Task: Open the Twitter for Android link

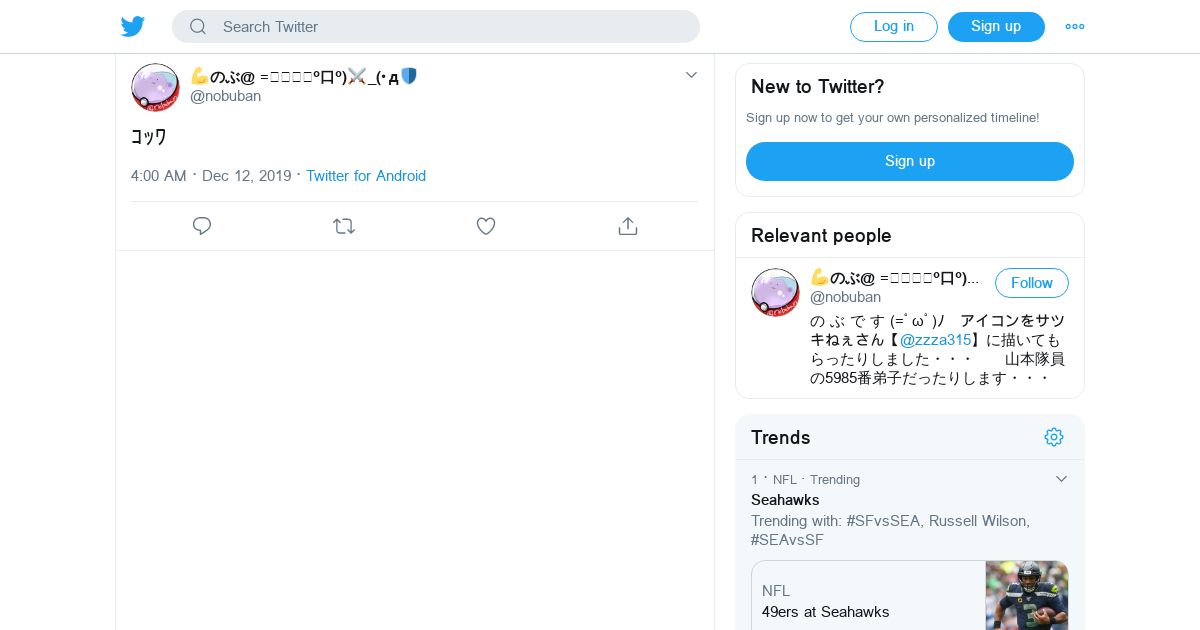Action: coord(366,176)
